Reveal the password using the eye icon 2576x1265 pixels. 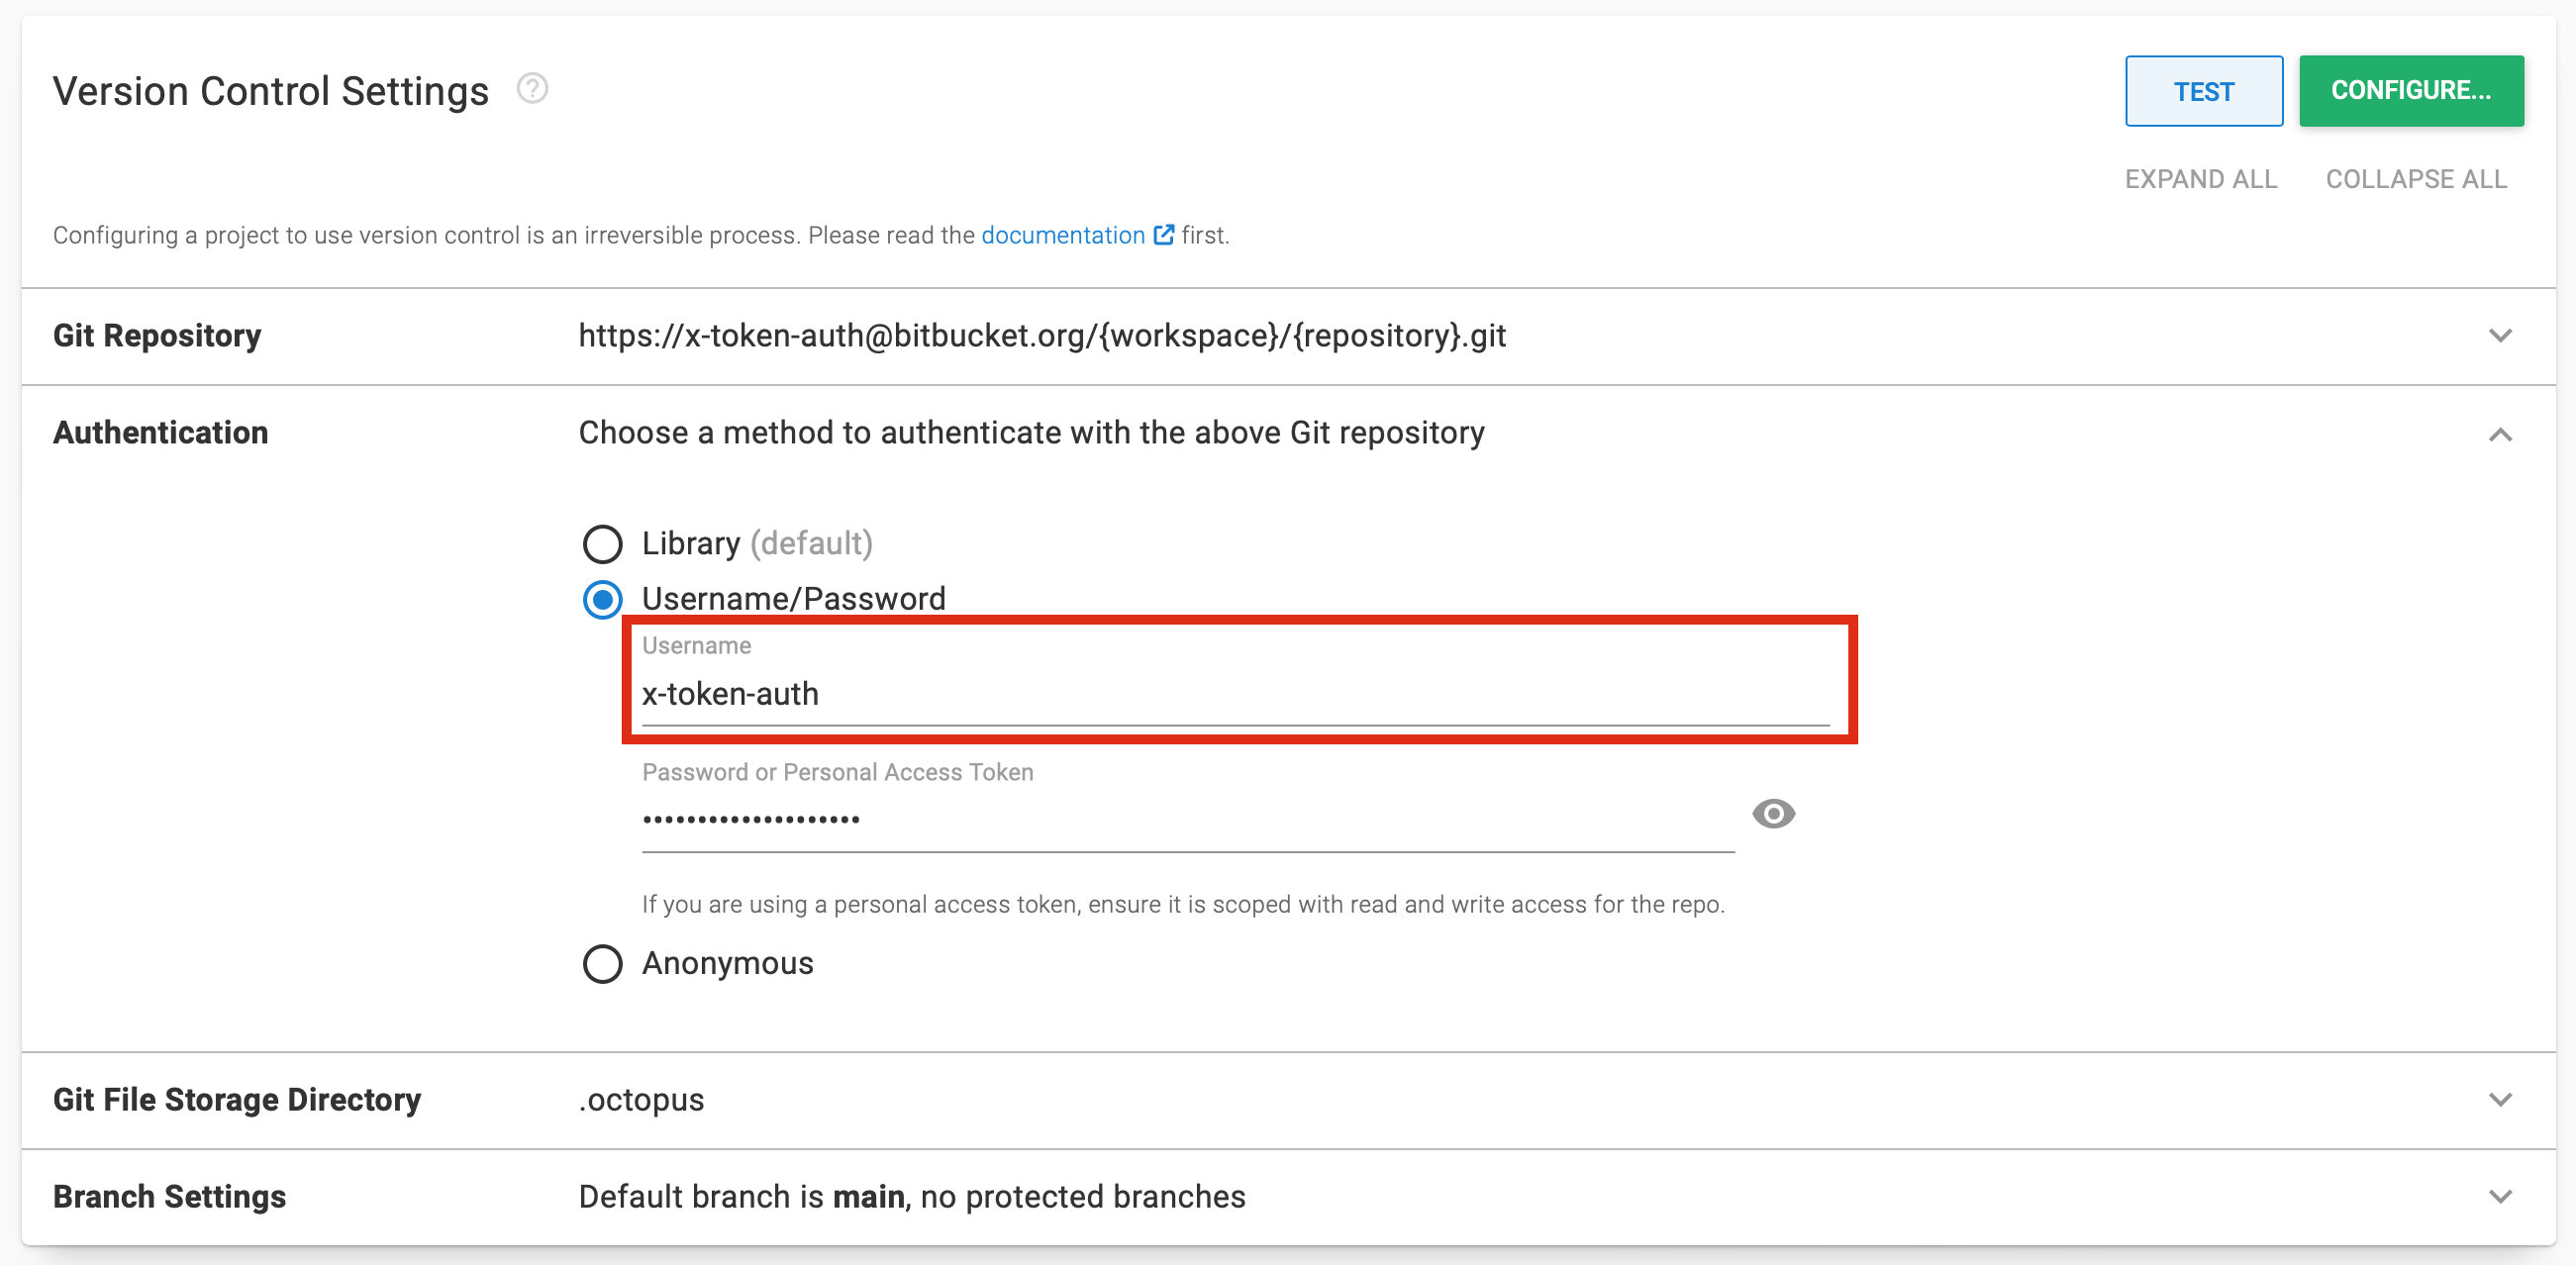tap(1774, 814)
